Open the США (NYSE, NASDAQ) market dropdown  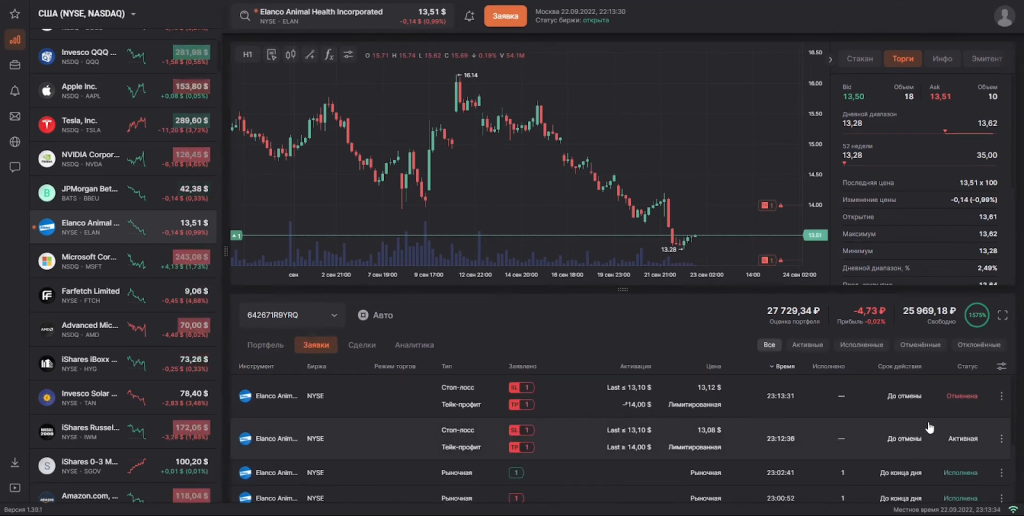(88, 15)
